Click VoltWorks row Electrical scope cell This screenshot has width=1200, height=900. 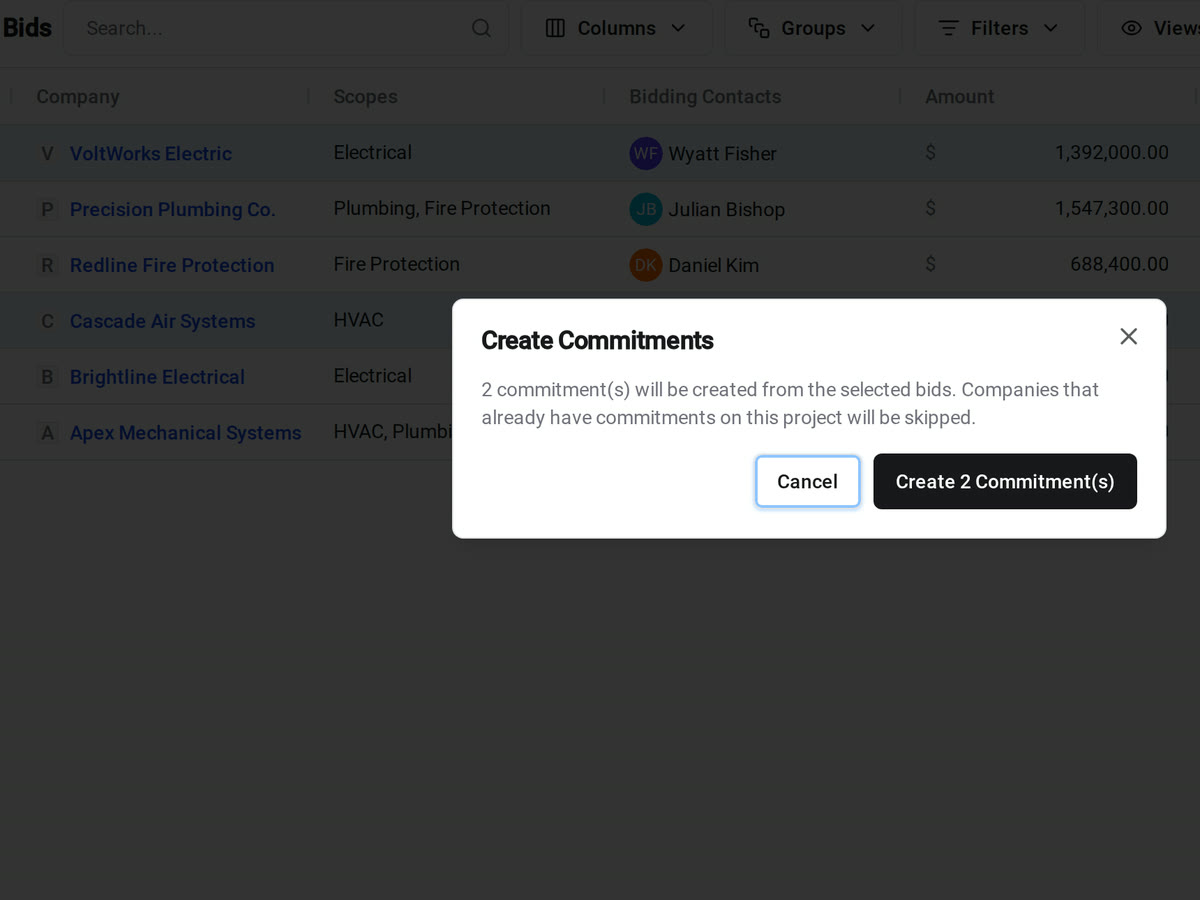(x=372, y=152)
